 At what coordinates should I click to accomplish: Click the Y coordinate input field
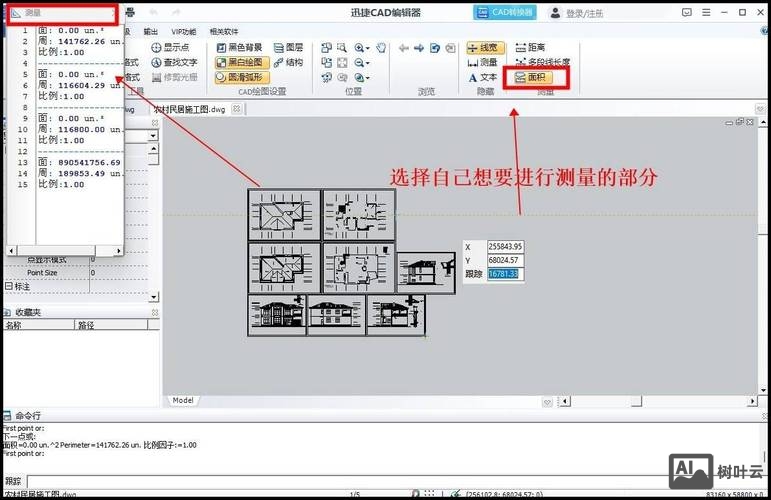[x=505, y=260]
